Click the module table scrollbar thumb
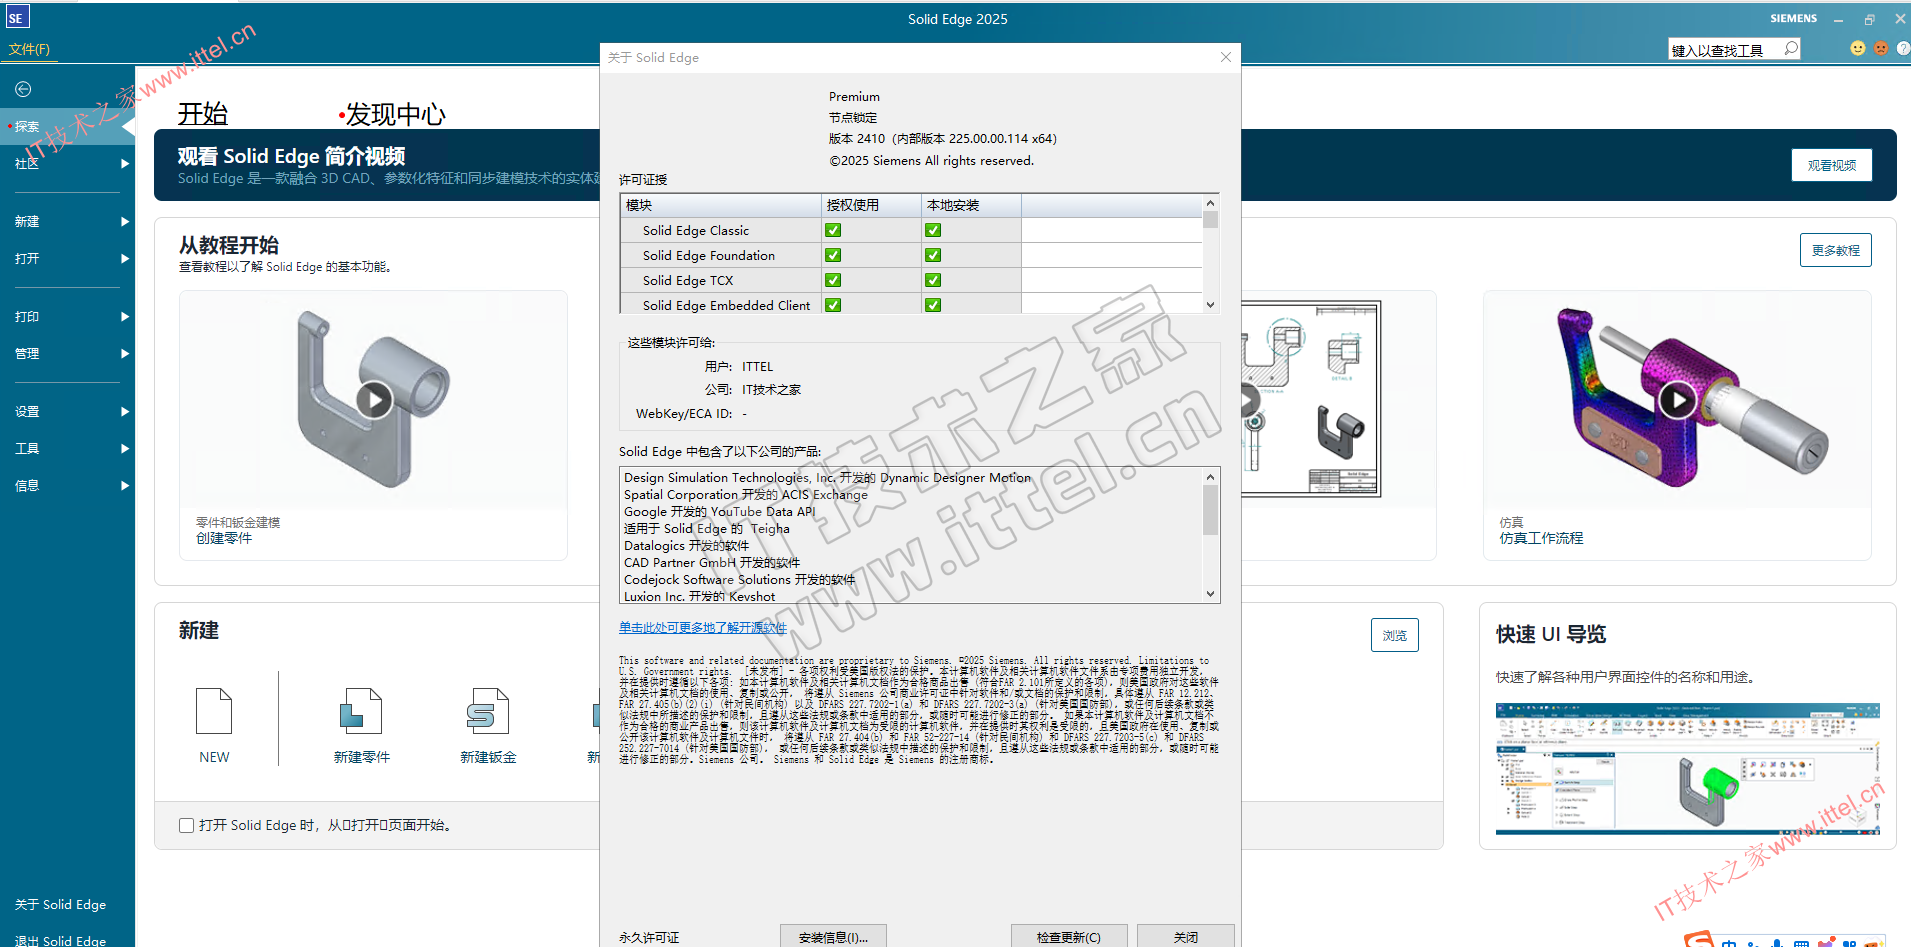The image size is (1911, 947). tap(1210, 219)
